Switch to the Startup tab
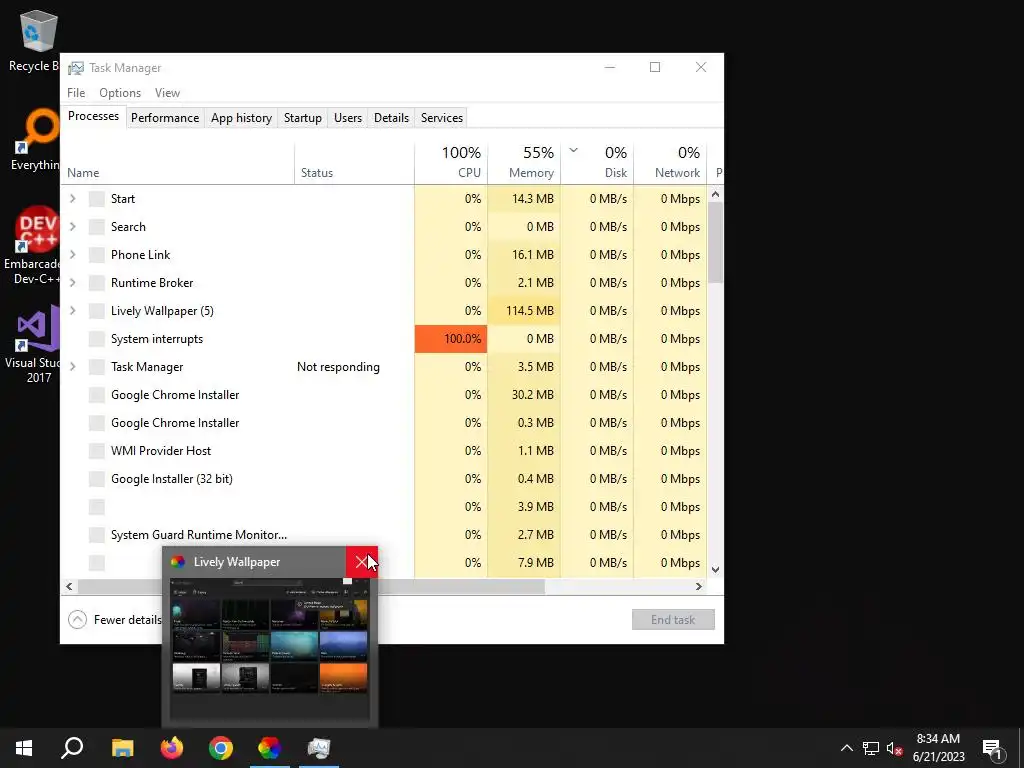Image resolution: width=1024 pixels, height=768 pixels. pos(302,118)
